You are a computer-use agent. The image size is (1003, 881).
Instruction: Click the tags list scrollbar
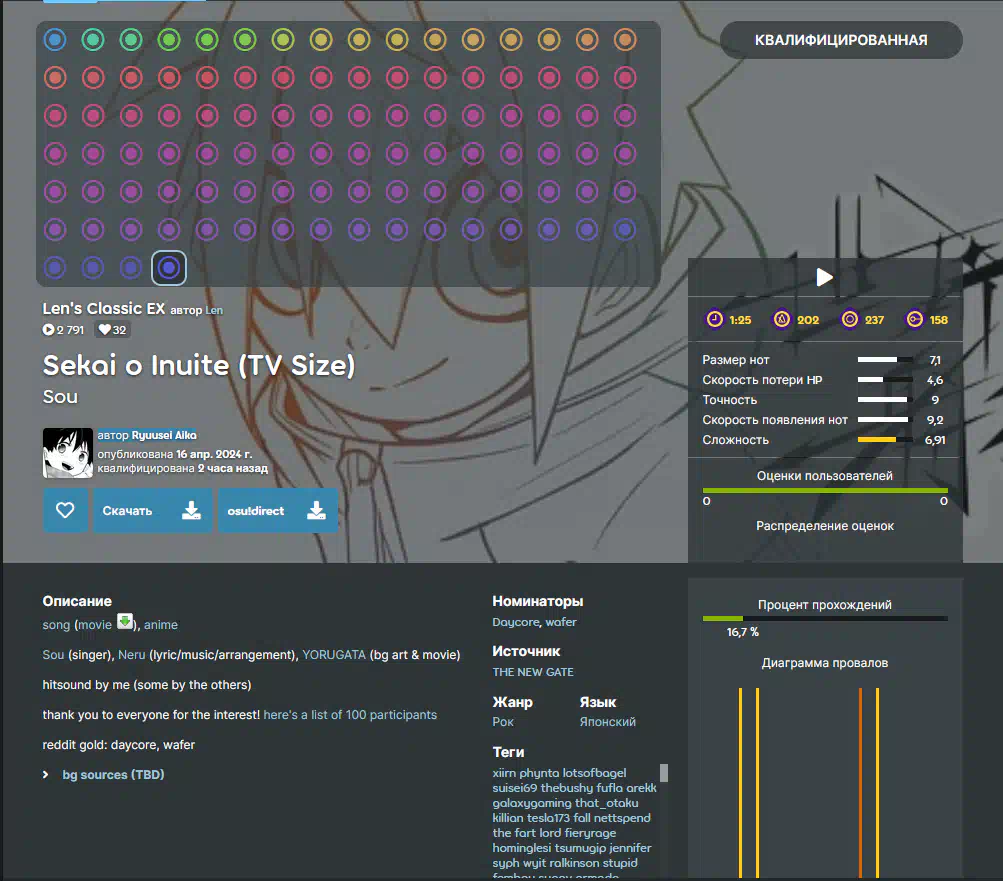point(664,773)
